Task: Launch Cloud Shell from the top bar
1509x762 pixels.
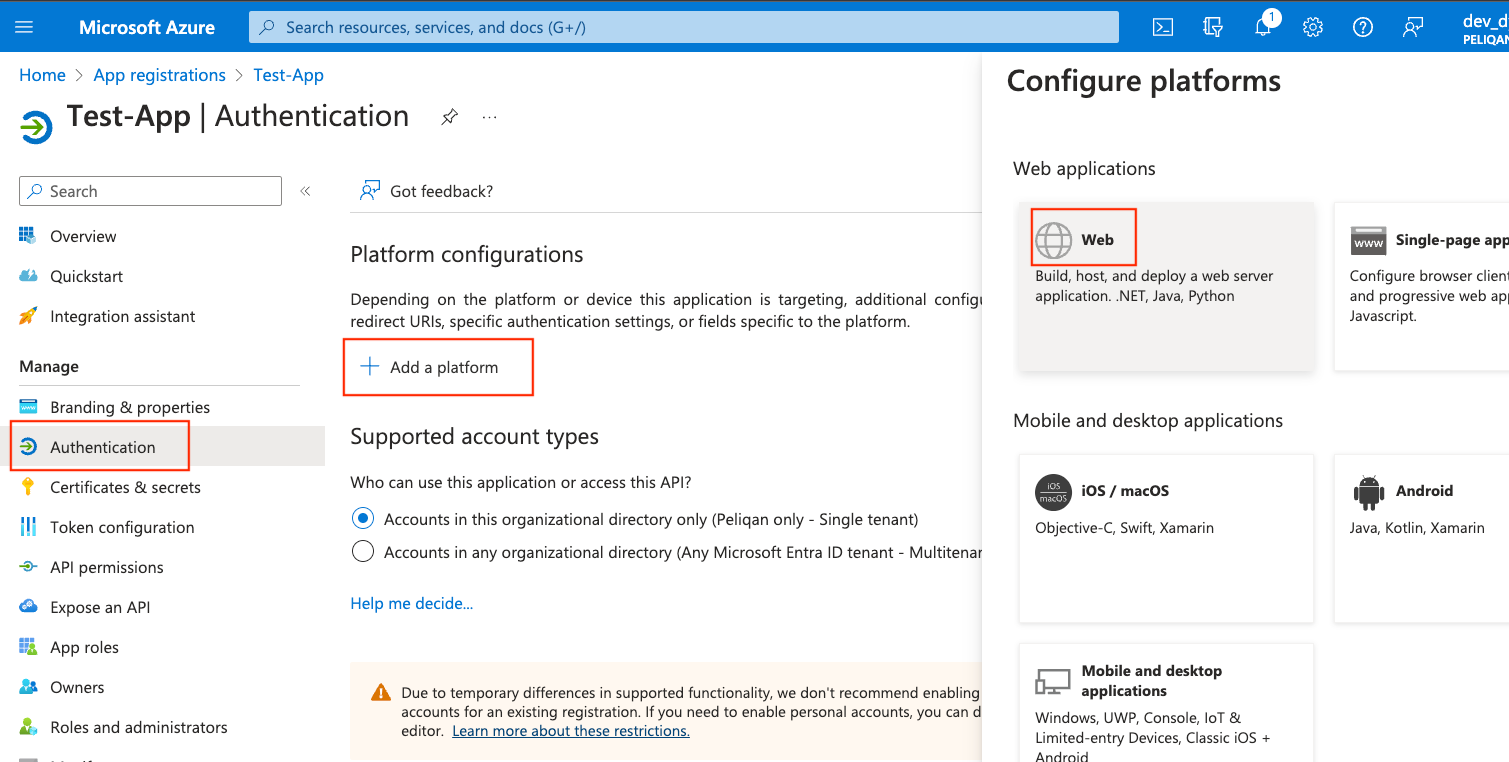Action: tap(1163, 27)
